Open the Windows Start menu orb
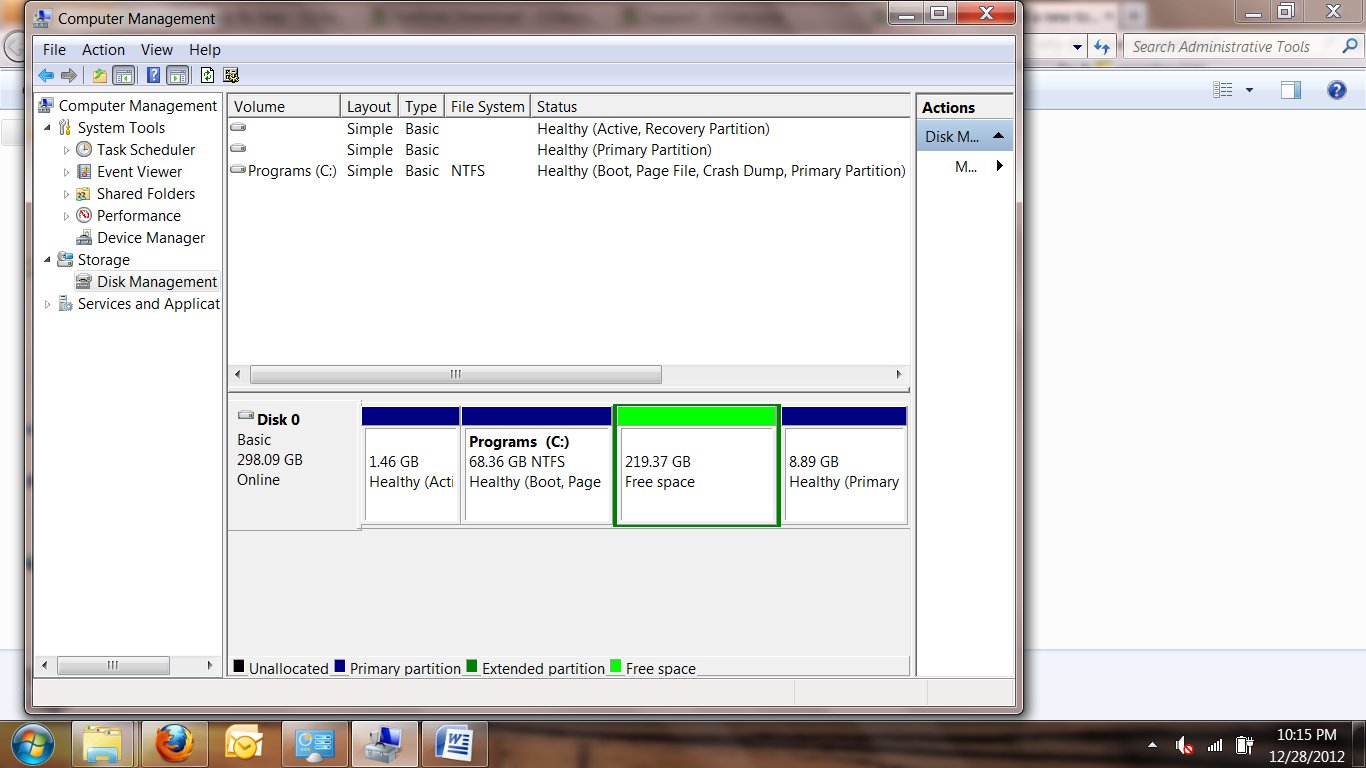This screenshot has width=1366, height=768. point(35,743)
